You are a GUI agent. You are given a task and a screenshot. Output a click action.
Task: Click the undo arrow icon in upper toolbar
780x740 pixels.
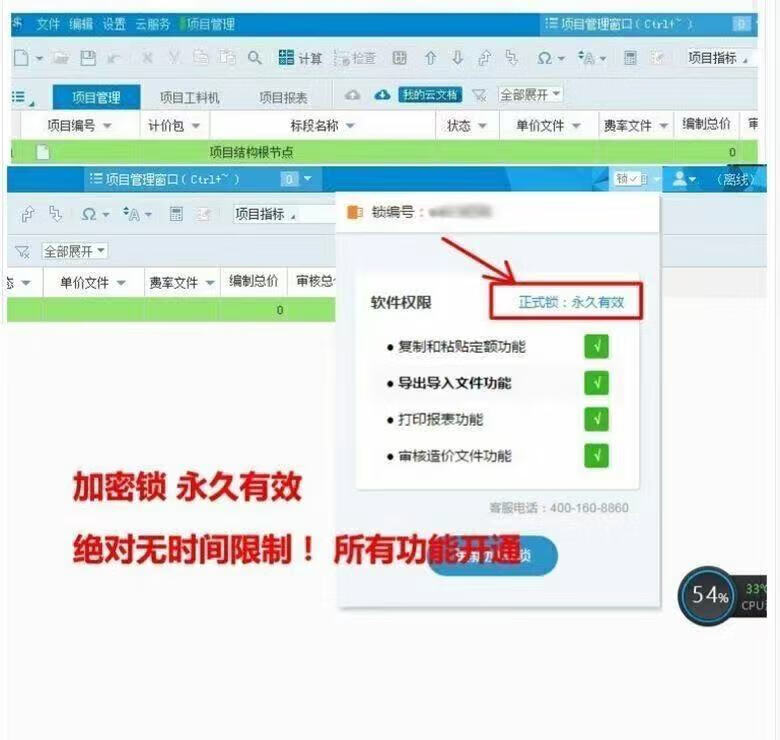[114, 59]
